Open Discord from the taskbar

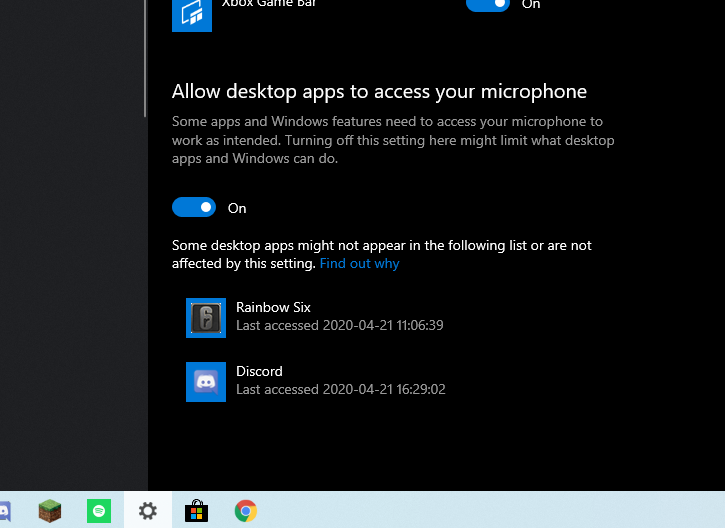coord(5,511)
